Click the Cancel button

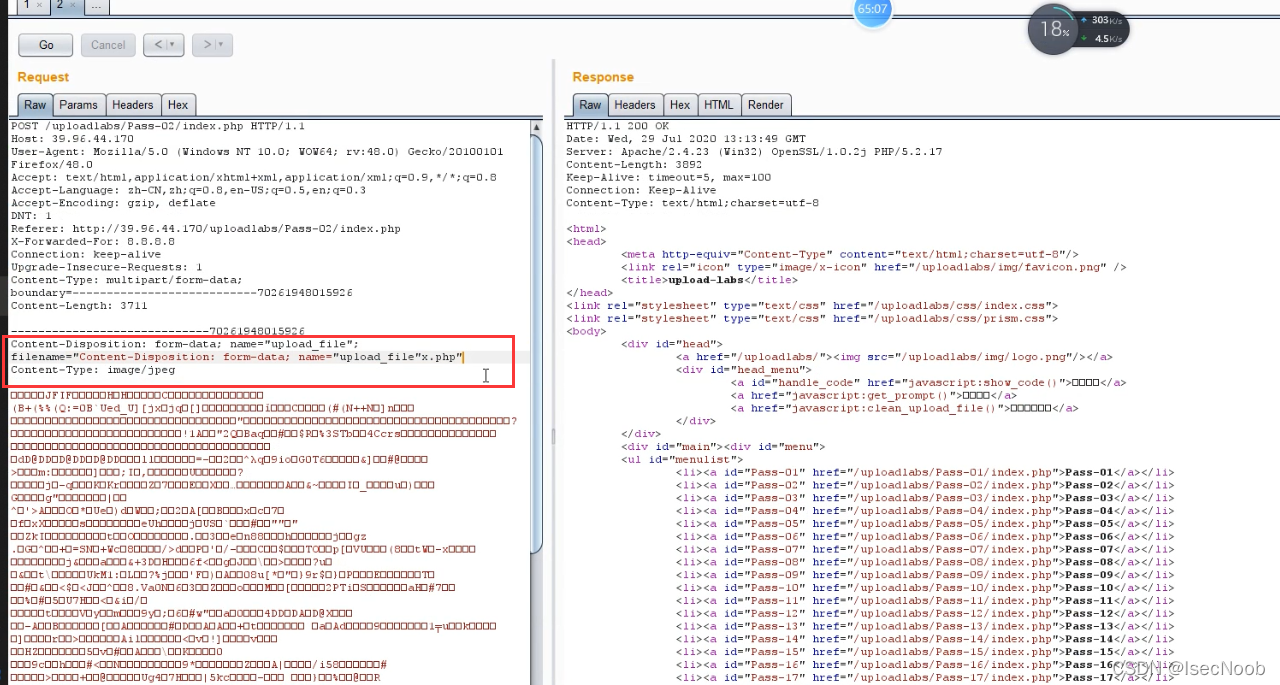click(x=108, y=45)
